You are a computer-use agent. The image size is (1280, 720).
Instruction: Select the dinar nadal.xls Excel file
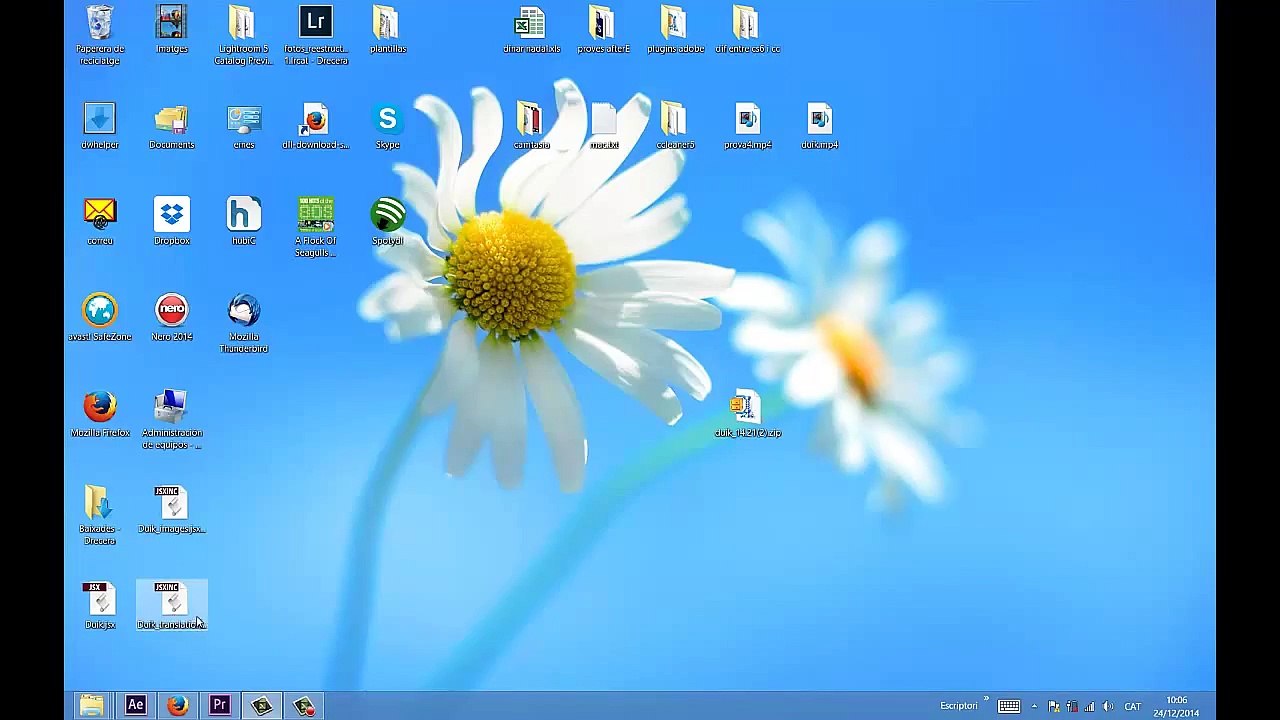point(531,29)
